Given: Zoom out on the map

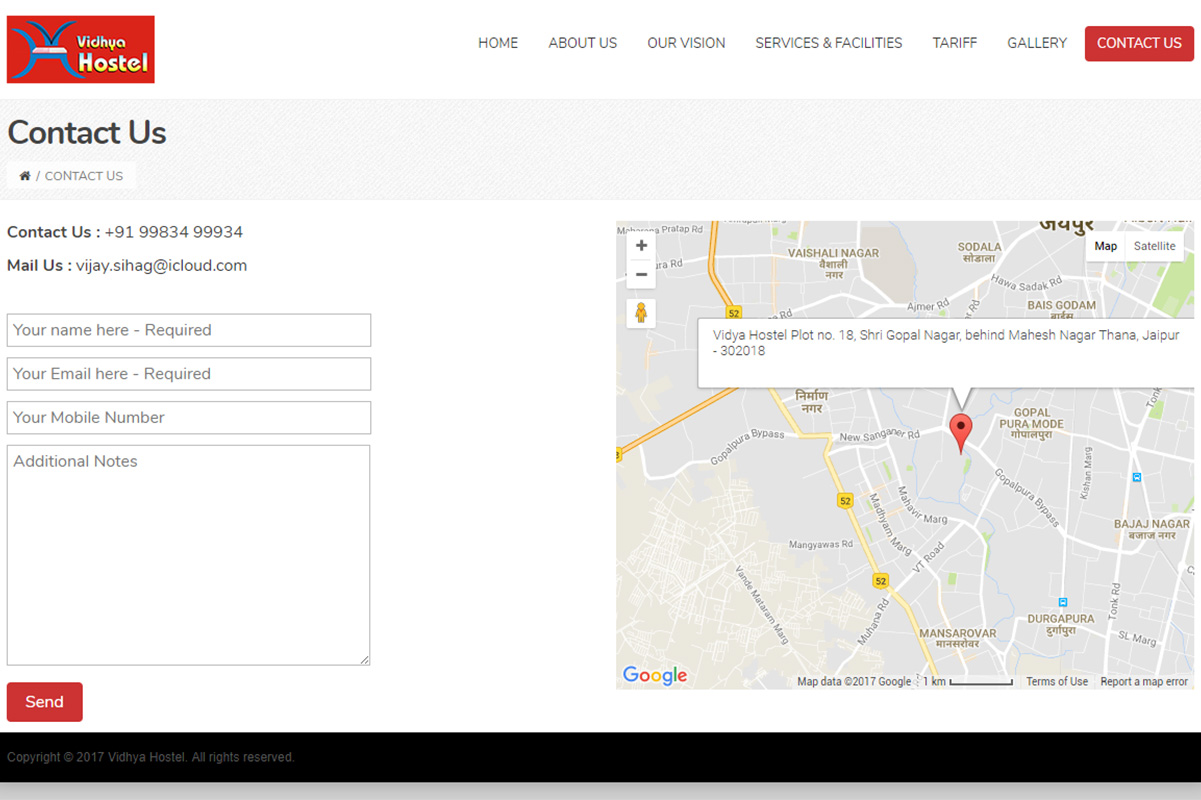Looking at the screenshot, I should 641,275.
